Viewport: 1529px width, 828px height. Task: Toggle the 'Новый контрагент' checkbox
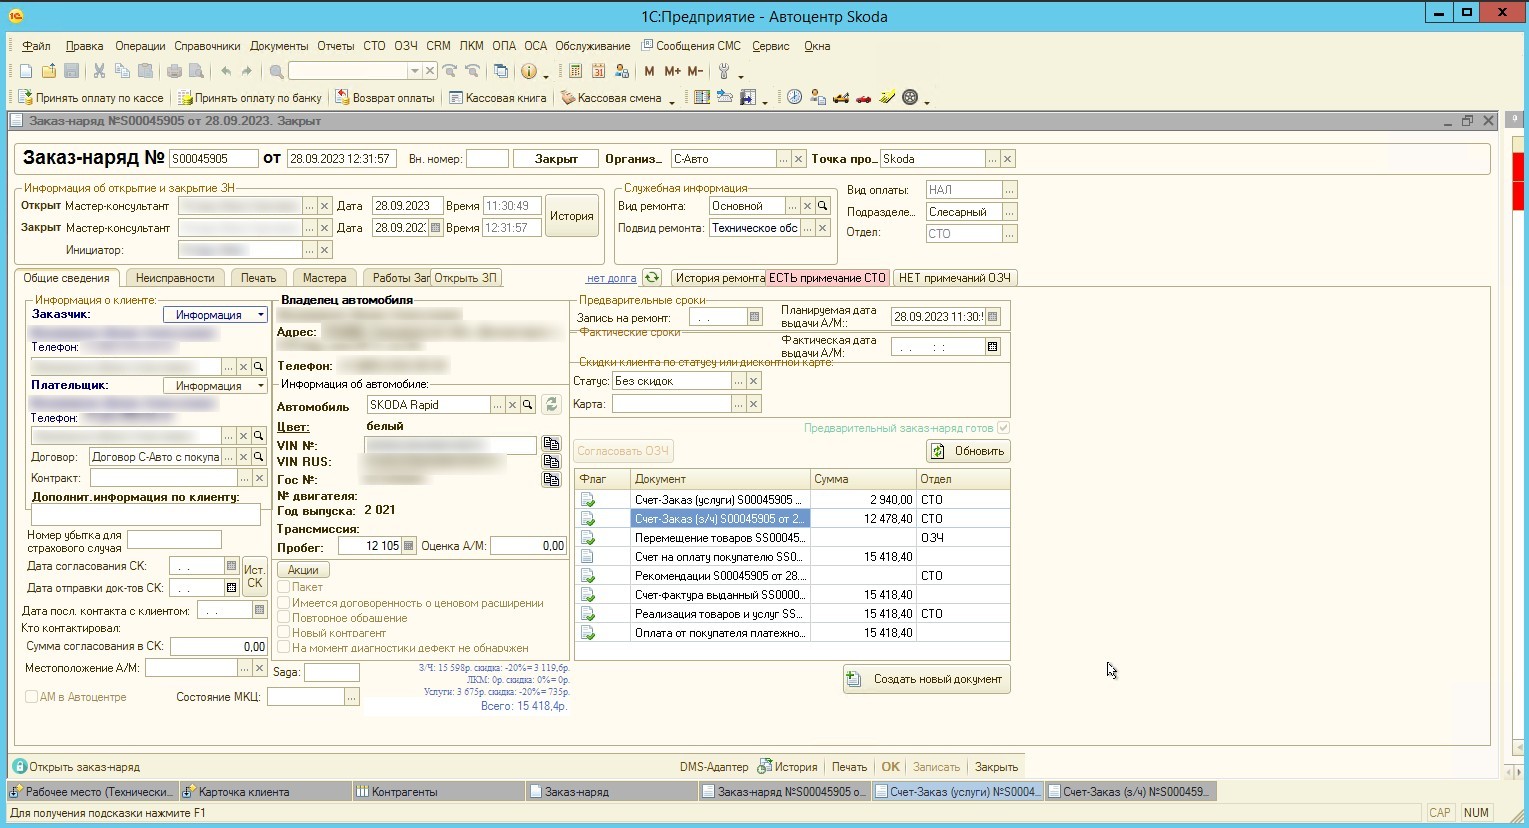(284, 633)
